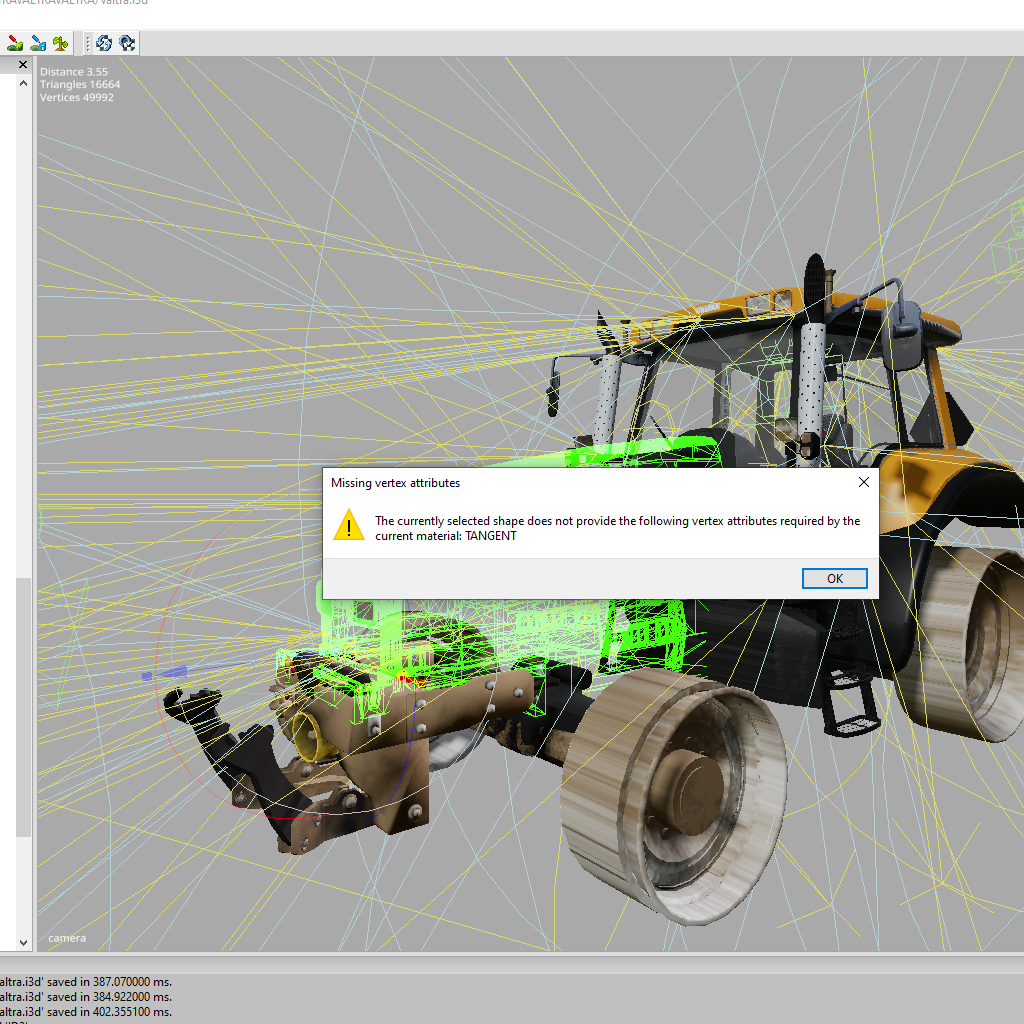Select the terrain info layer paint tool
The width and height of the screenshot is (1024, 1024).
(x=39, y=44)
